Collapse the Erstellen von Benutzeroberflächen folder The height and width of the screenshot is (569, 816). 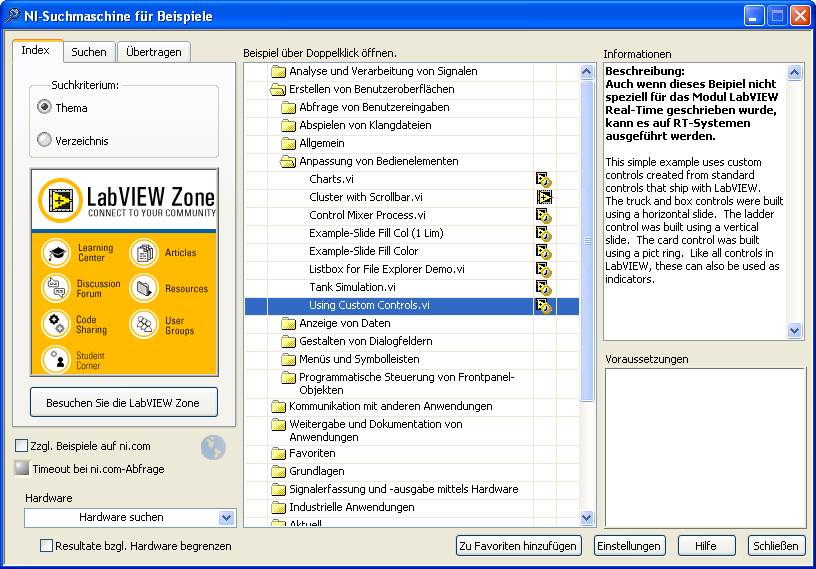pos(278,90)
